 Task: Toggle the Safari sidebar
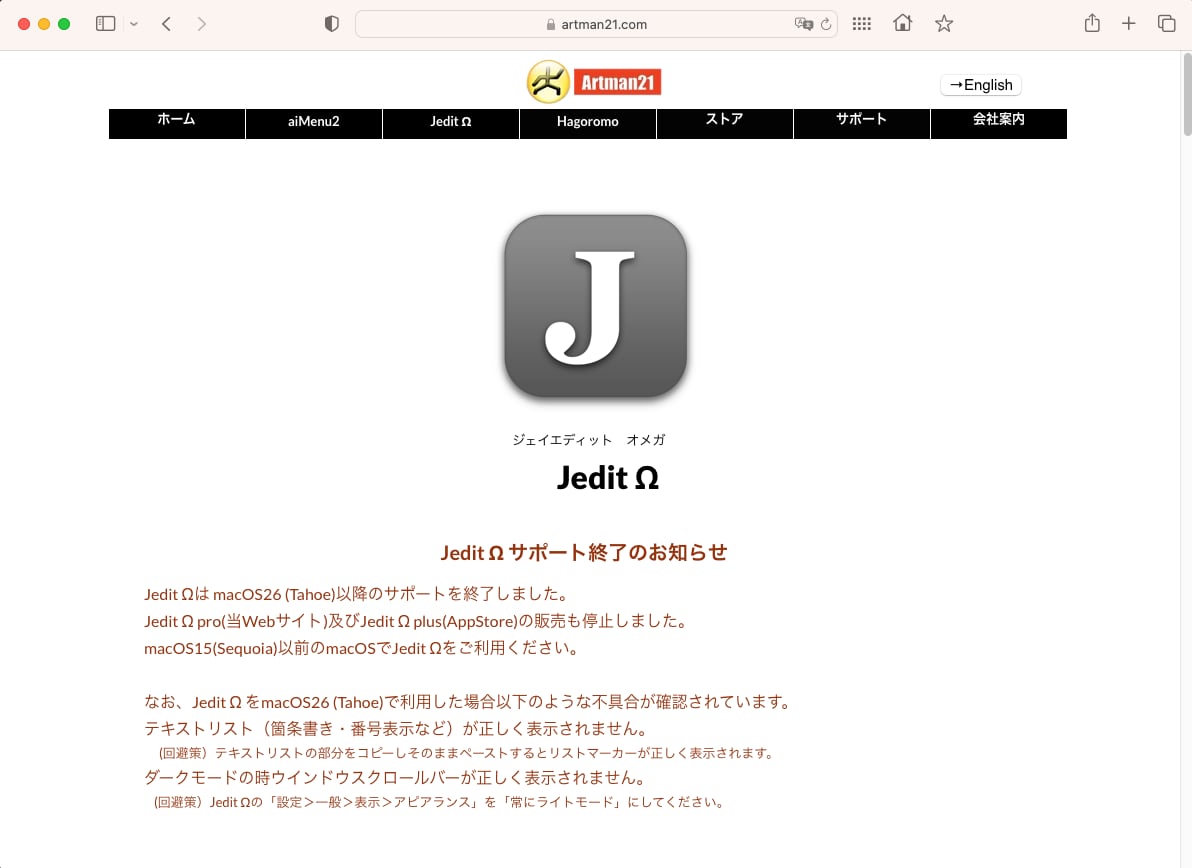(105, 22)
